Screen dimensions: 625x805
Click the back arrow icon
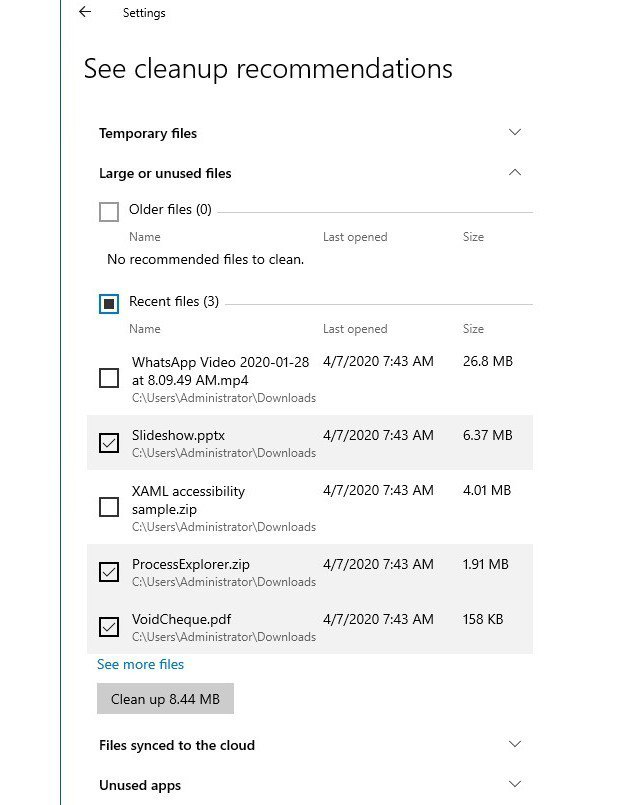pos(85,12)
